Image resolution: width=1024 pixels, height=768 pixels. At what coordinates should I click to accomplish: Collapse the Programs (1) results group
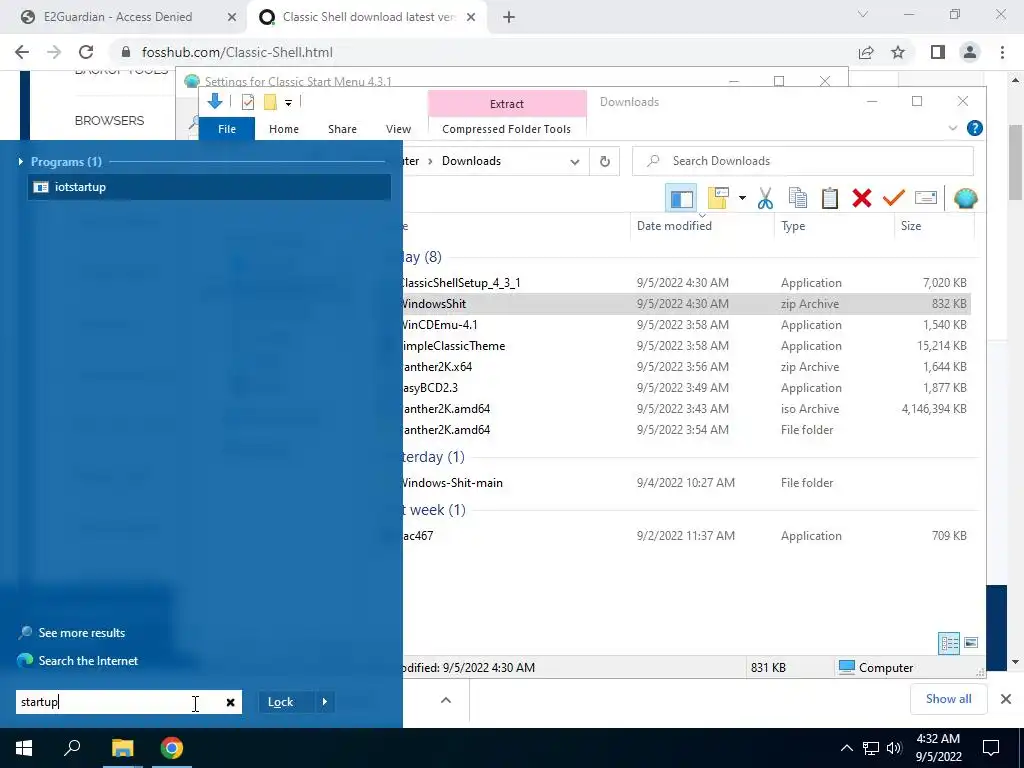[21, 161]
